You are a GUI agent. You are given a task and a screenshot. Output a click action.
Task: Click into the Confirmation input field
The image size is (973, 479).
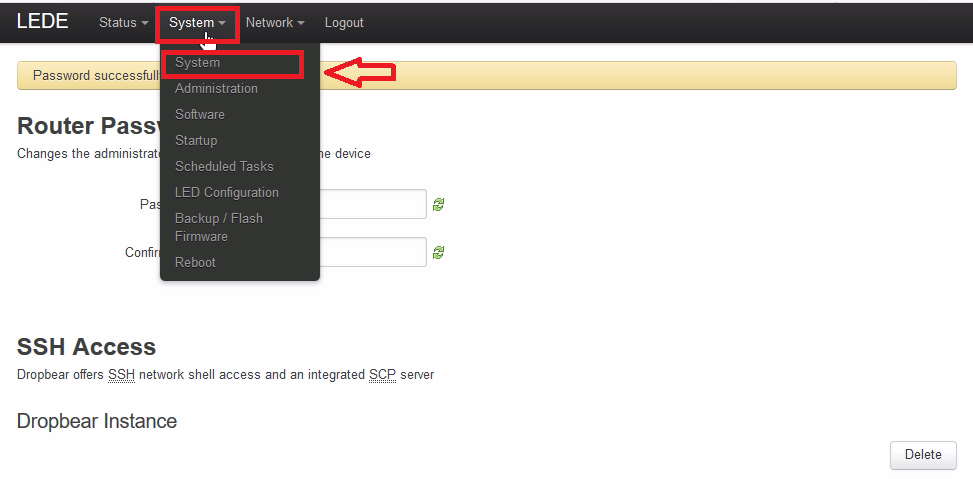point(373,252)
